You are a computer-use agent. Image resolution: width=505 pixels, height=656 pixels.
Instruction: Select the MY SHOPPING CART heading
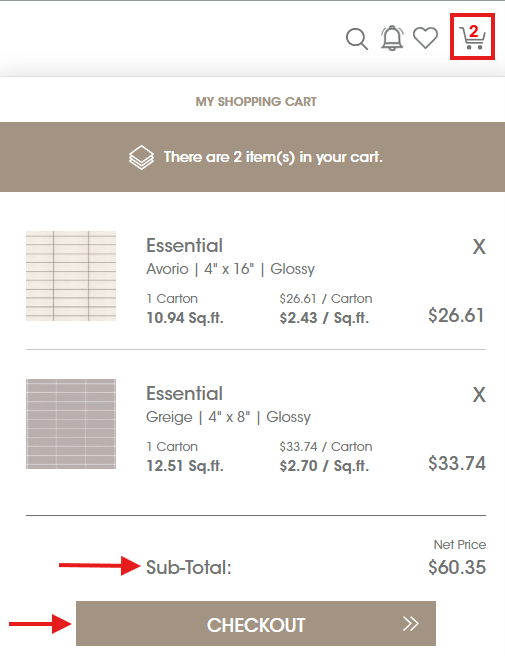pos(256,102)
